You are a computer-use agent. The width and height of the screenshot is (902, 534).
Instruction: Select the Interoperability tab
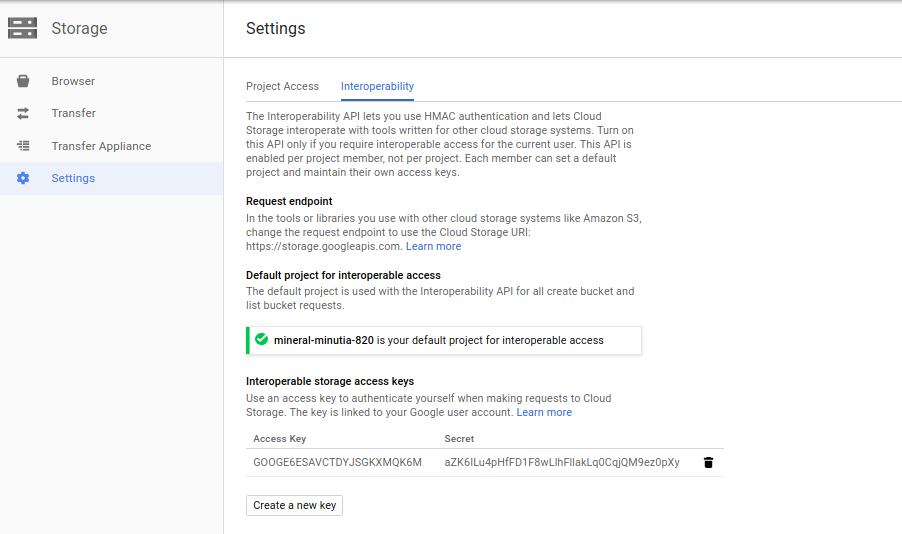[377, 87]
